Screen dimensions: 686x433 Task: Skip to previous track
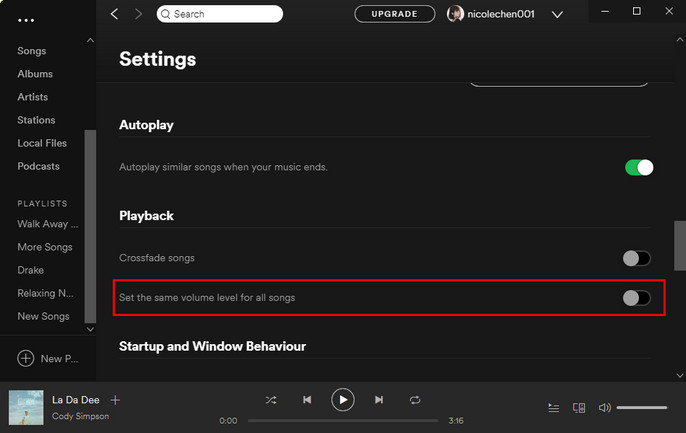coord(307,400)
